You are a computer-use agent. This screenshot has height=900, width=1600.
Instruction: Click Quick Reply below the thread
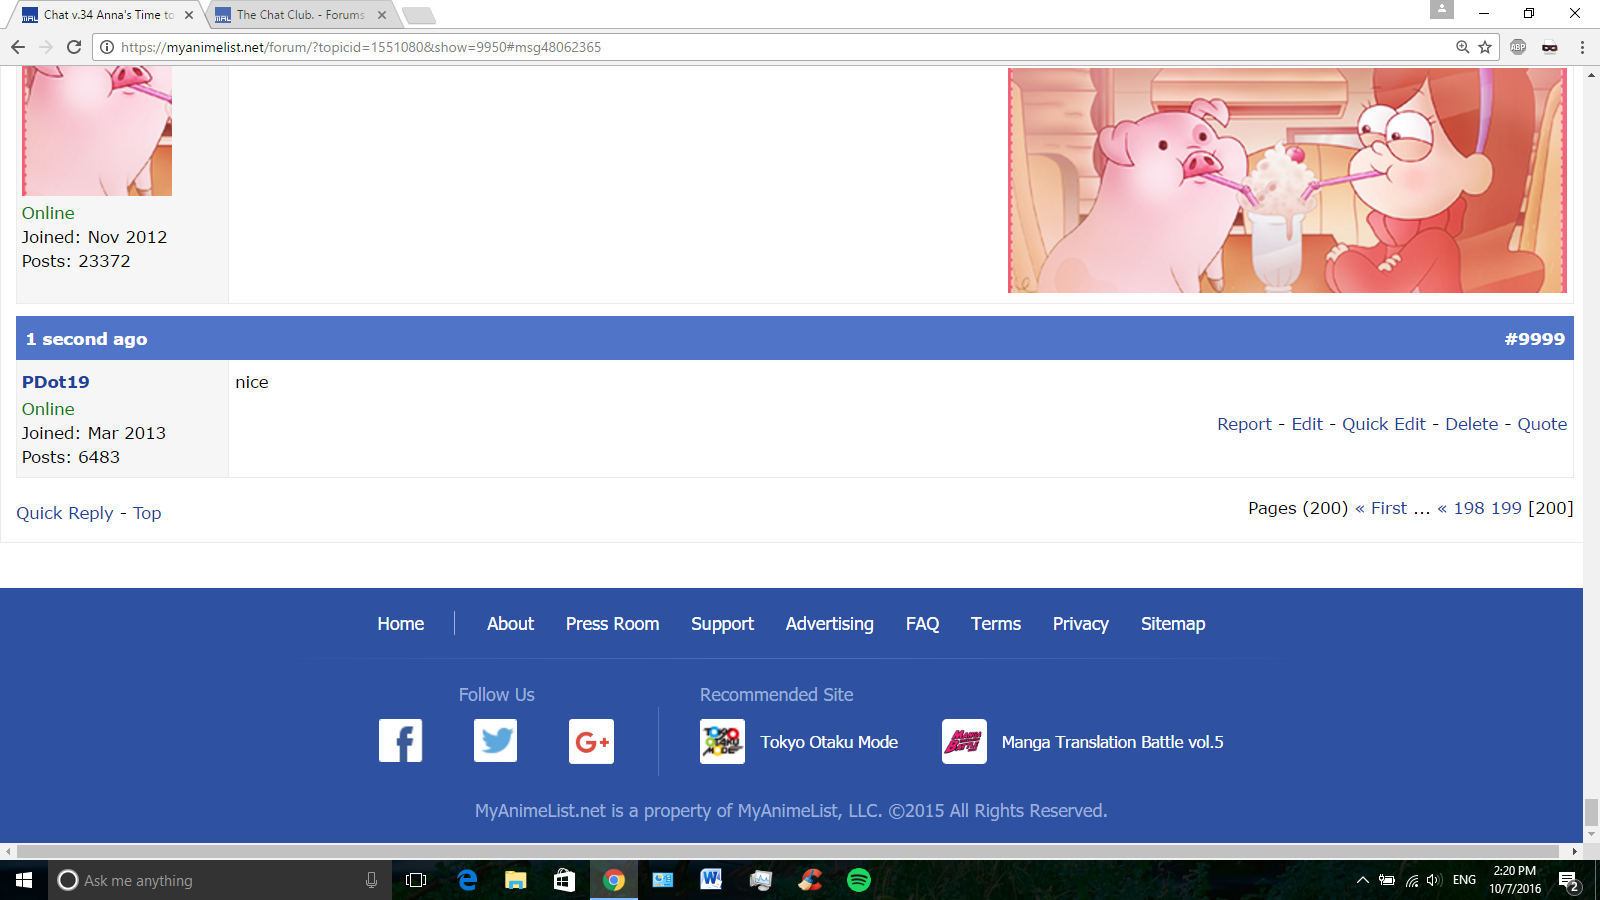tap(65, 513)
